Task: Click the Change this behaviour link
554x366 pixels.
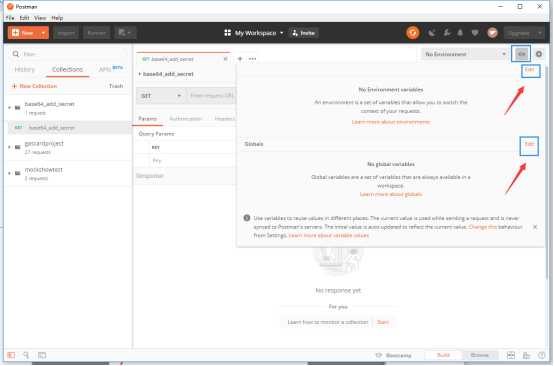Action: [483, 227]
